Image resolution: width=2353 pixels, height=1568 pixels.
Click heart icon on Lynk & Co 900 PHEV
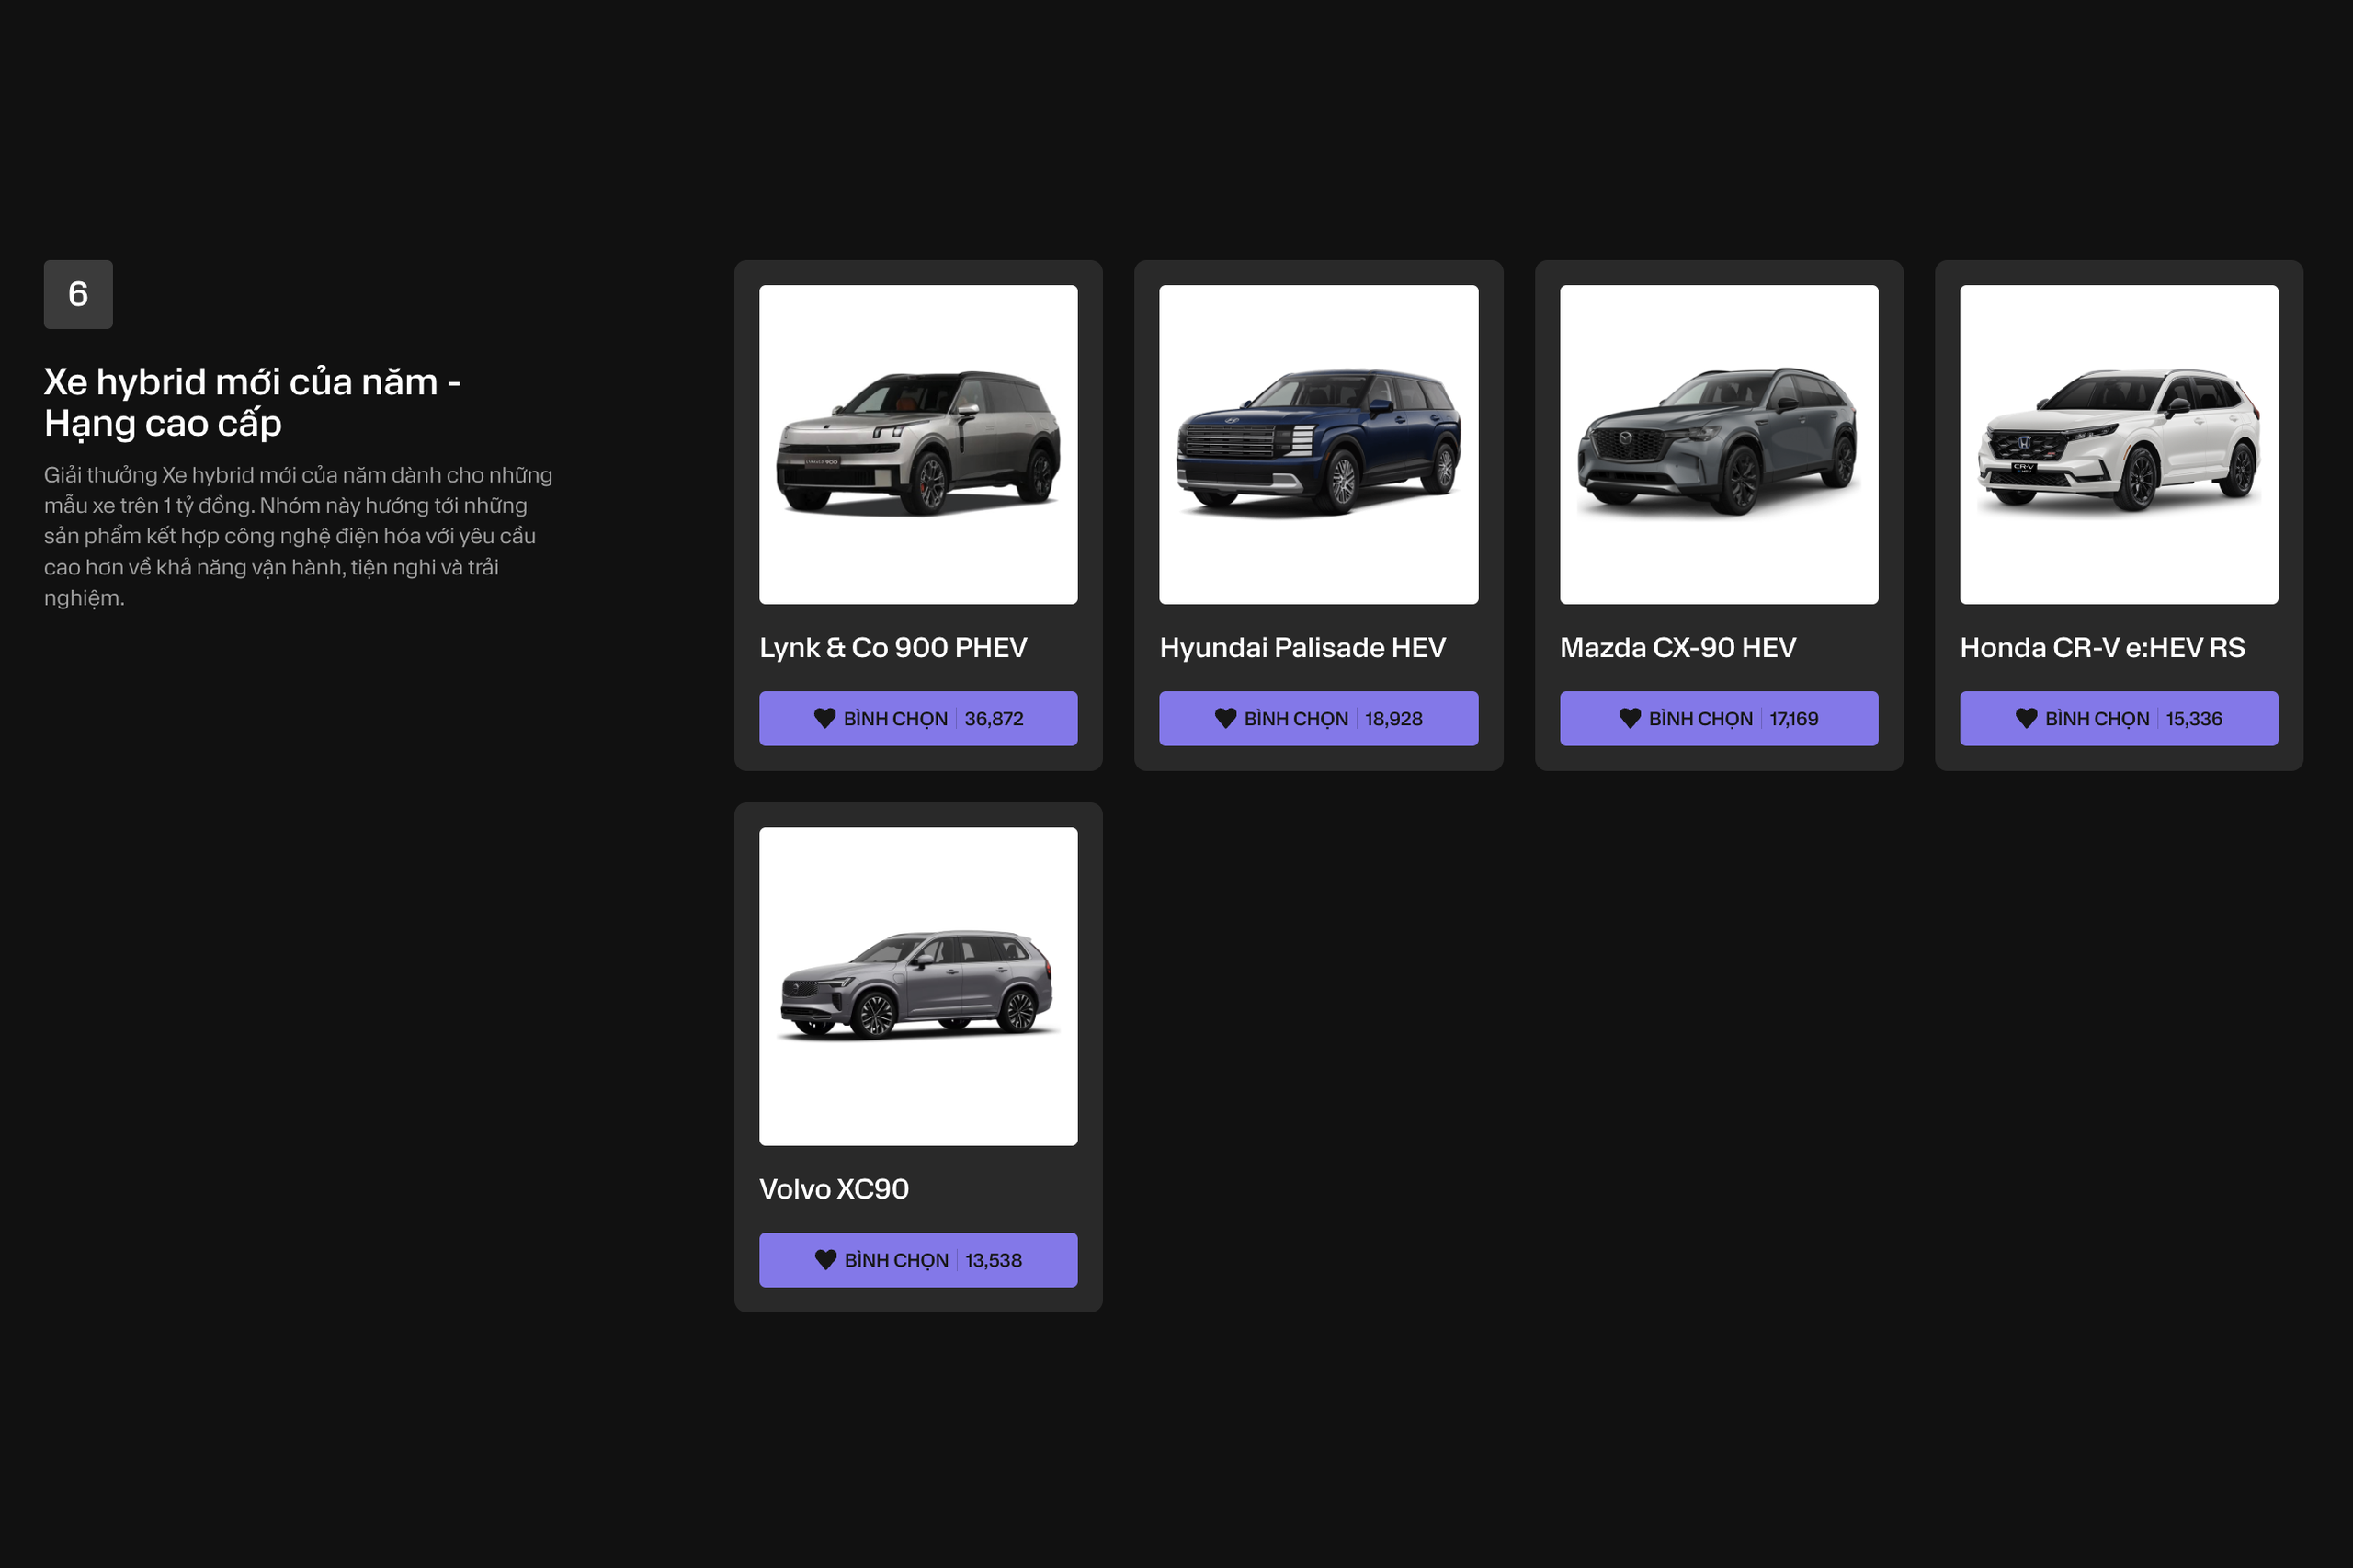(824, 718)
